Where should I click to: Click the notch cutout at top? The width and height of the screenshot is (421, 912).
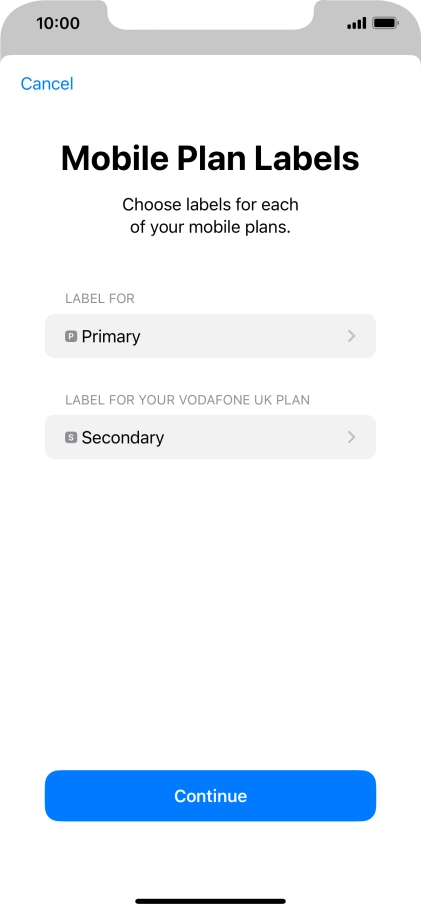pos(210,15)
